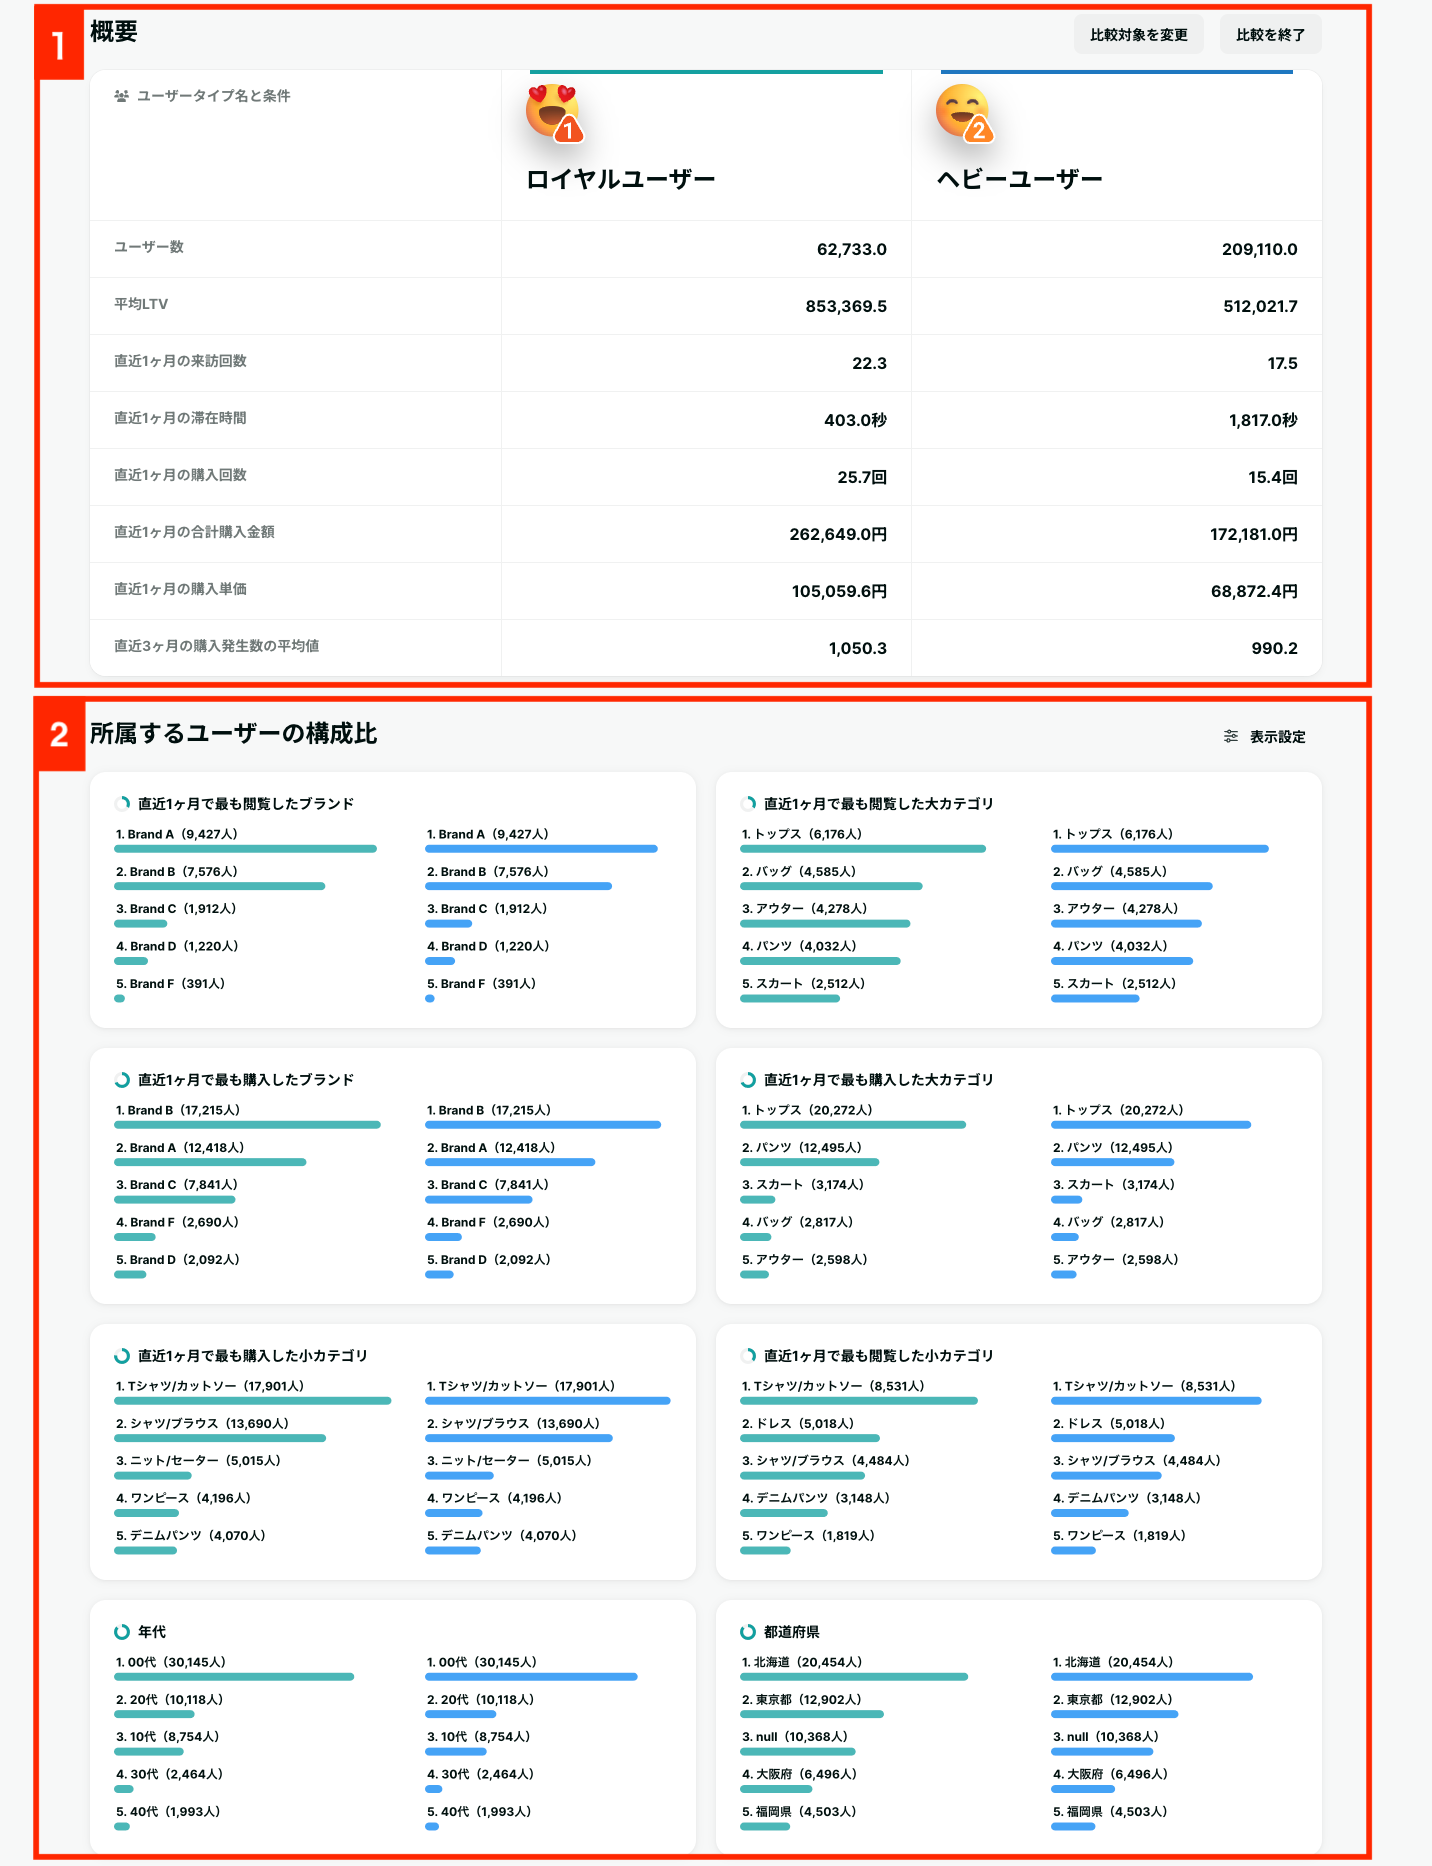Image resolution: width=1432 pixels, height=1866 pixels.
Task: Click the teal bar under 北海道 (20,454人)
Action: click(854, 1677)
